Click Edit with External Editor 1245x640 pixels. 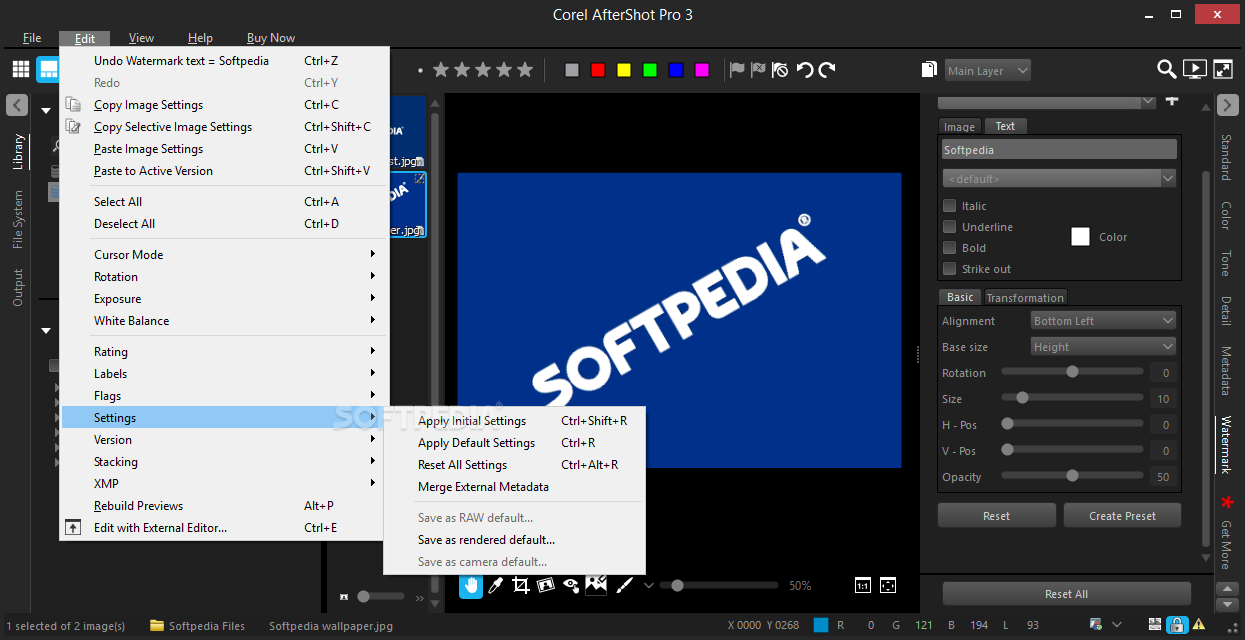coord(222,528)
